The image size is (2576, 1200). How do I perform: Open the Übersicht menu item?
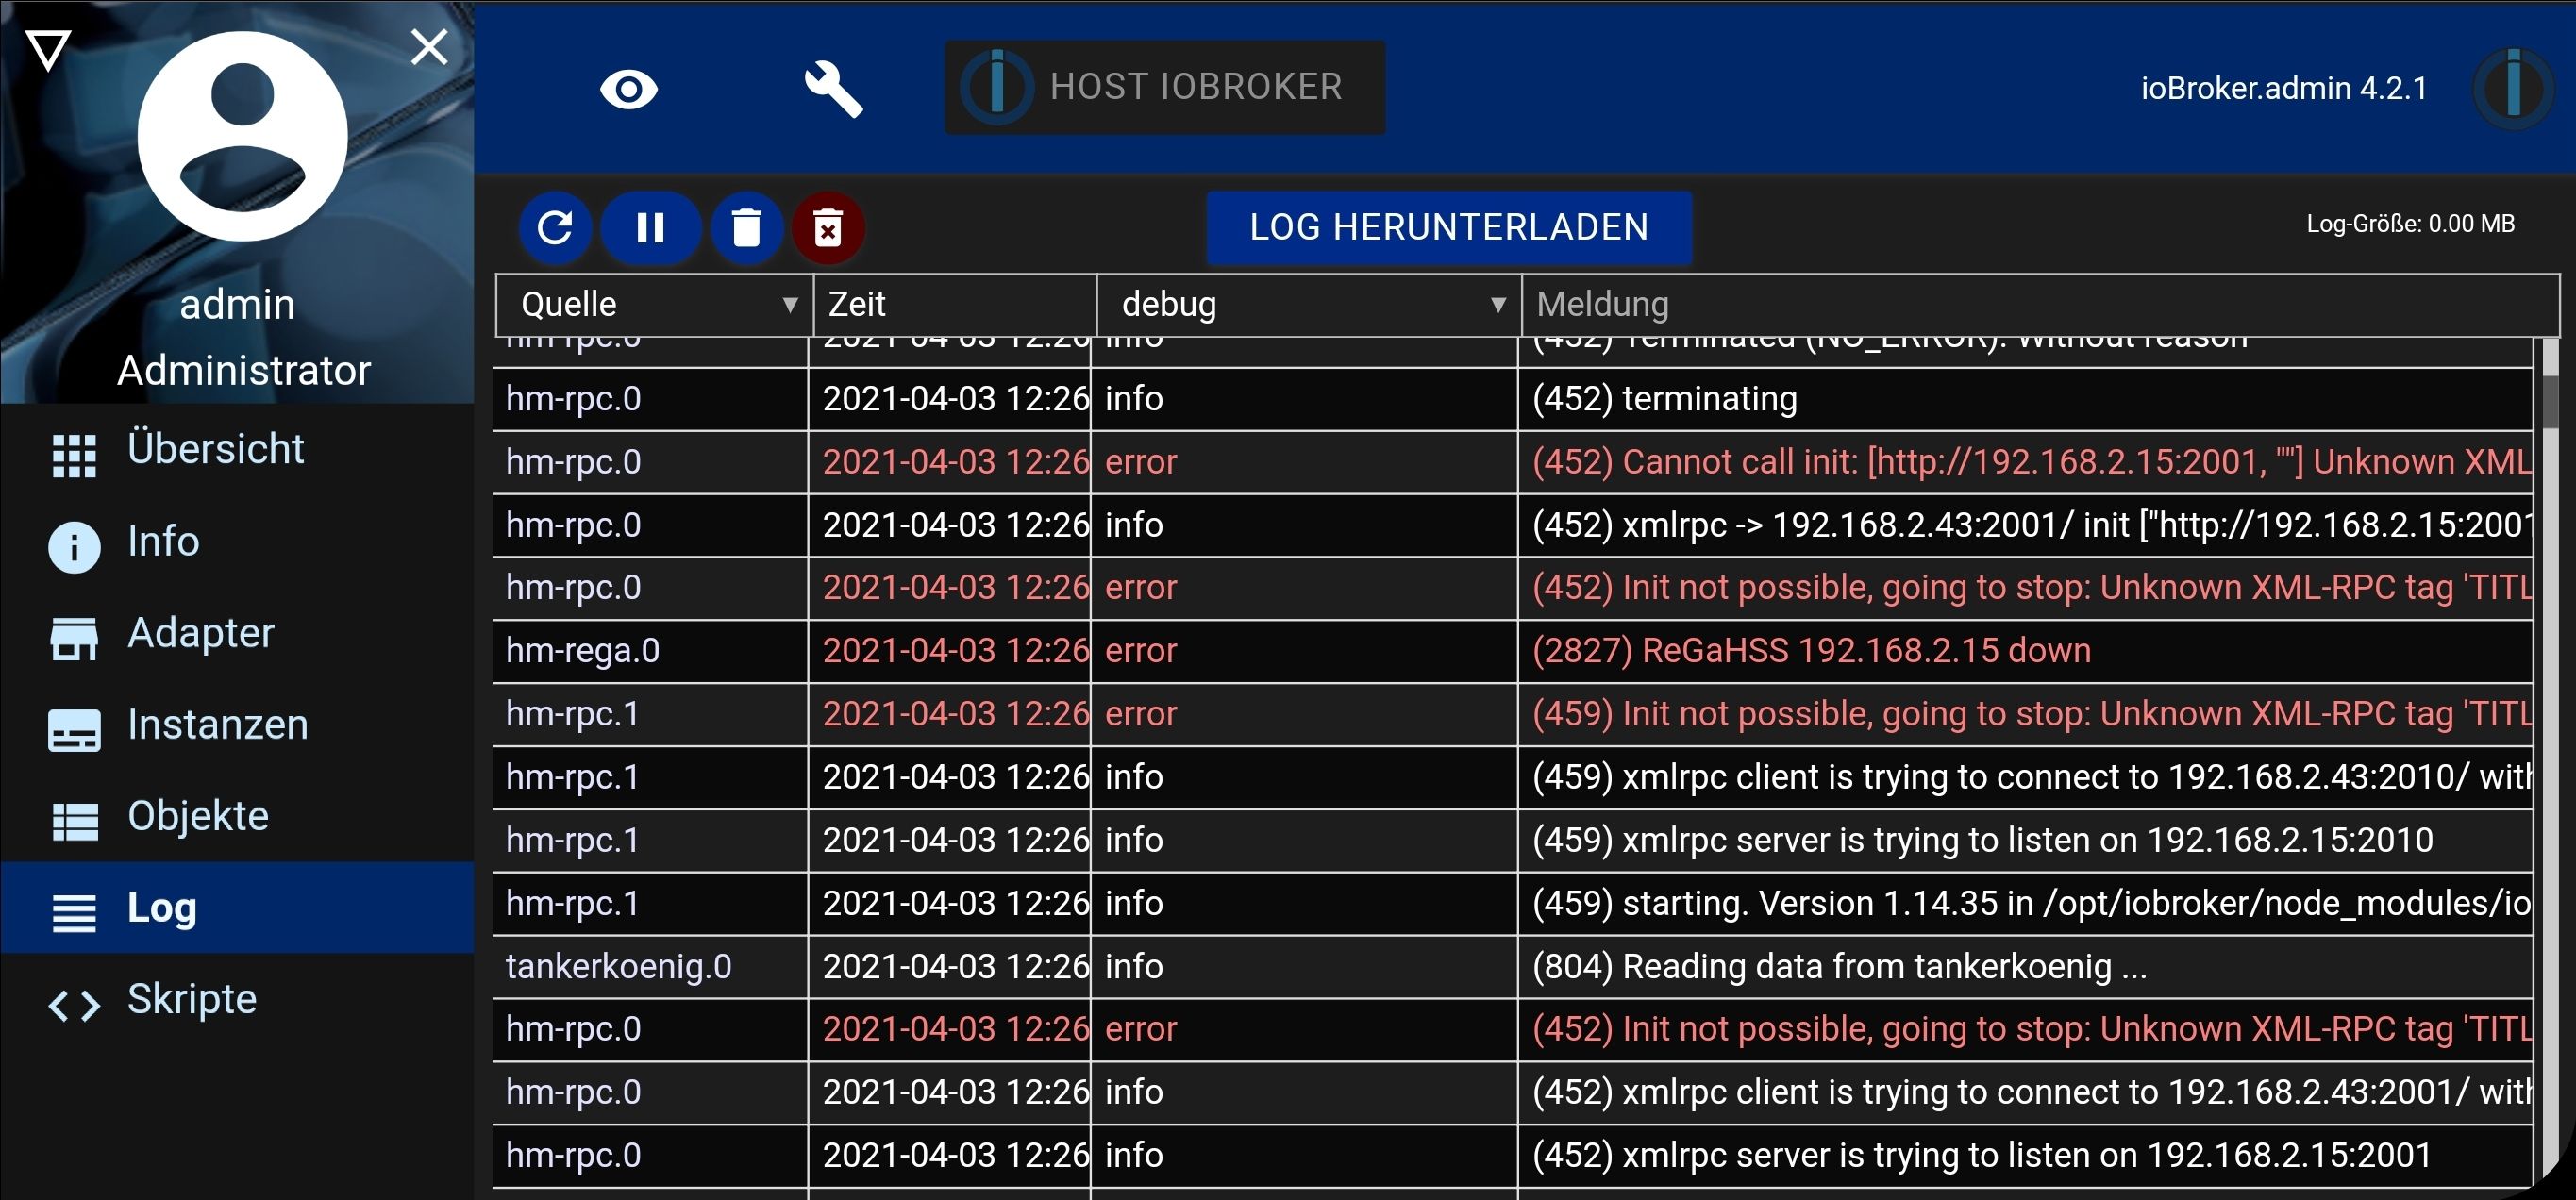tap(215, 450)
